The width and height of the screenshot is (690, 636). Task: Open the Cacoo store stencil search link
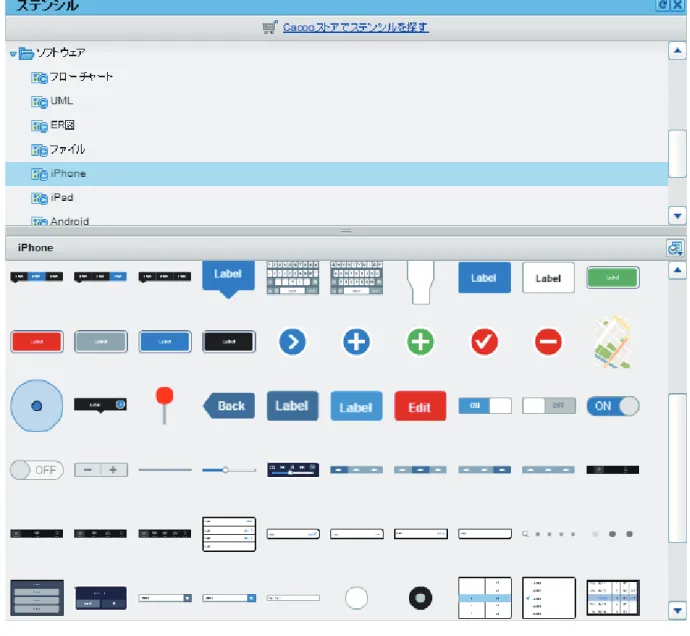(x=356, y=27)
